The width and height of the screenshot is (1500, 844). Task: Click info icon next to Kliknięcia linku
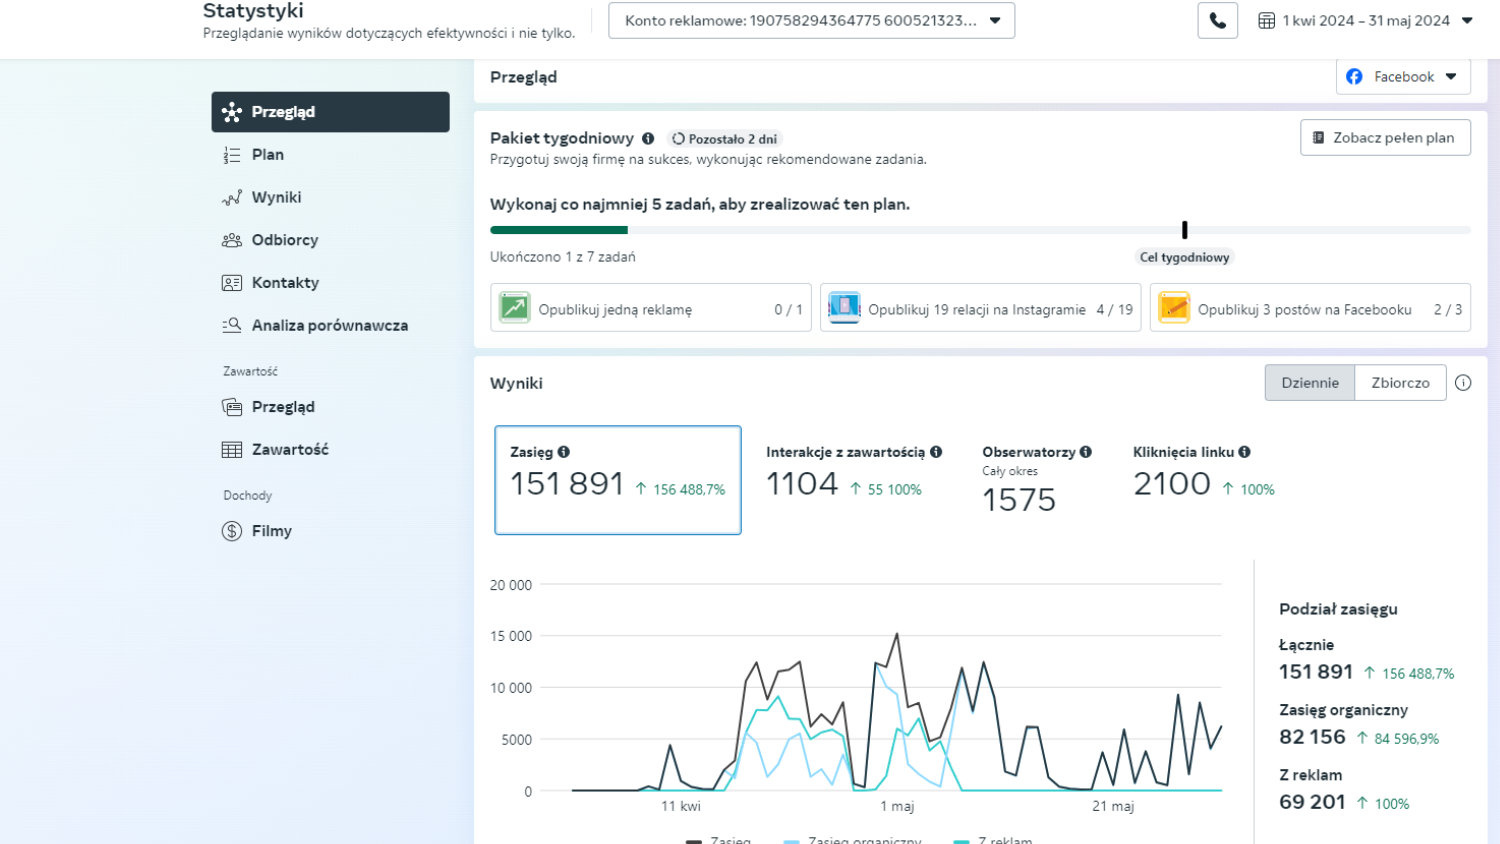click(1244, 452)
